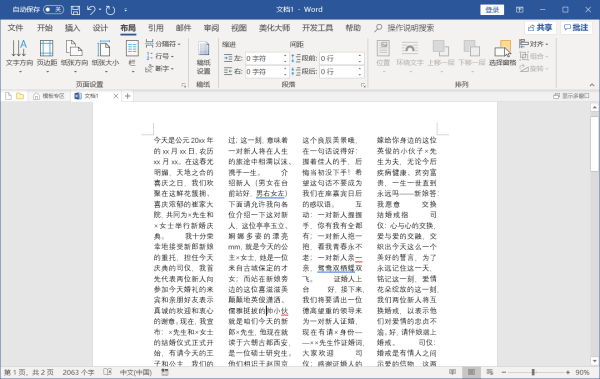
Task: Increase left indent with stepper arrow
Action: point(285,56)
